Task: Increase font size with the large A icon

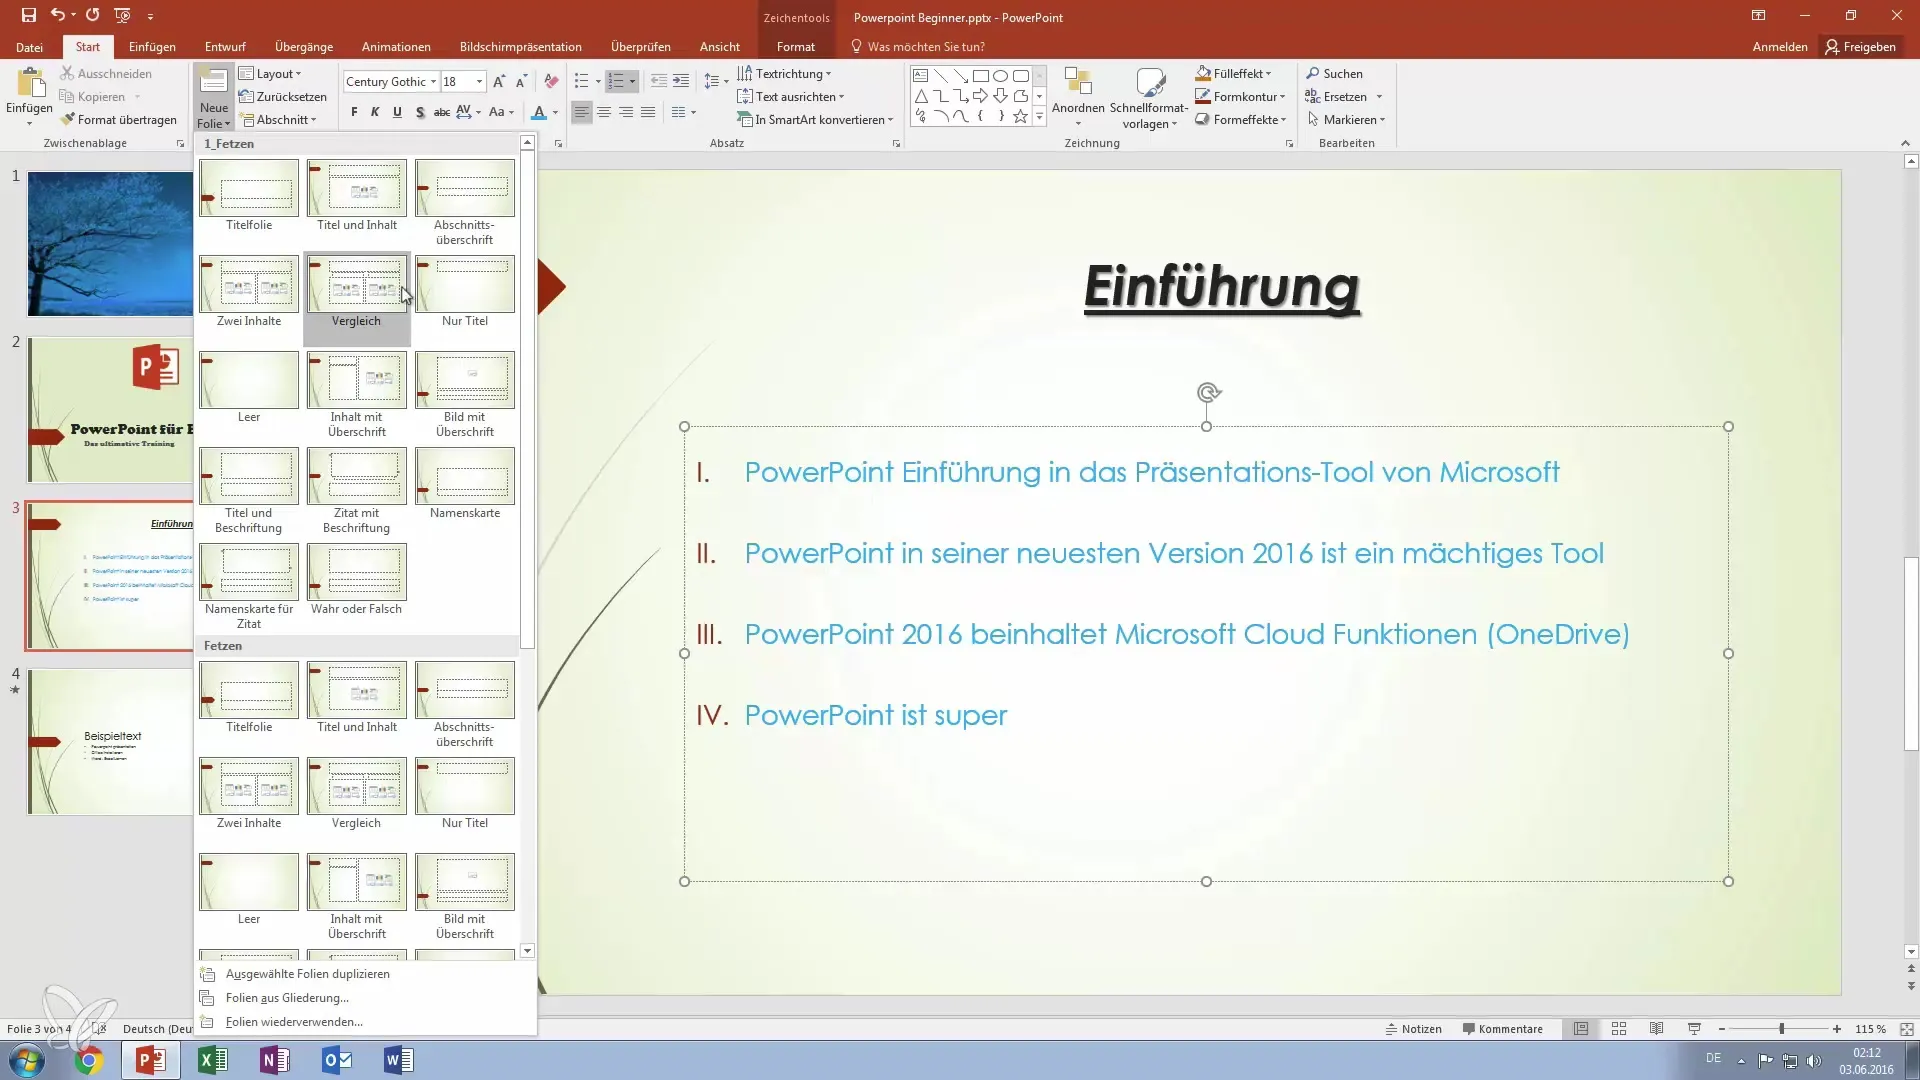Action: coord(499,82)
